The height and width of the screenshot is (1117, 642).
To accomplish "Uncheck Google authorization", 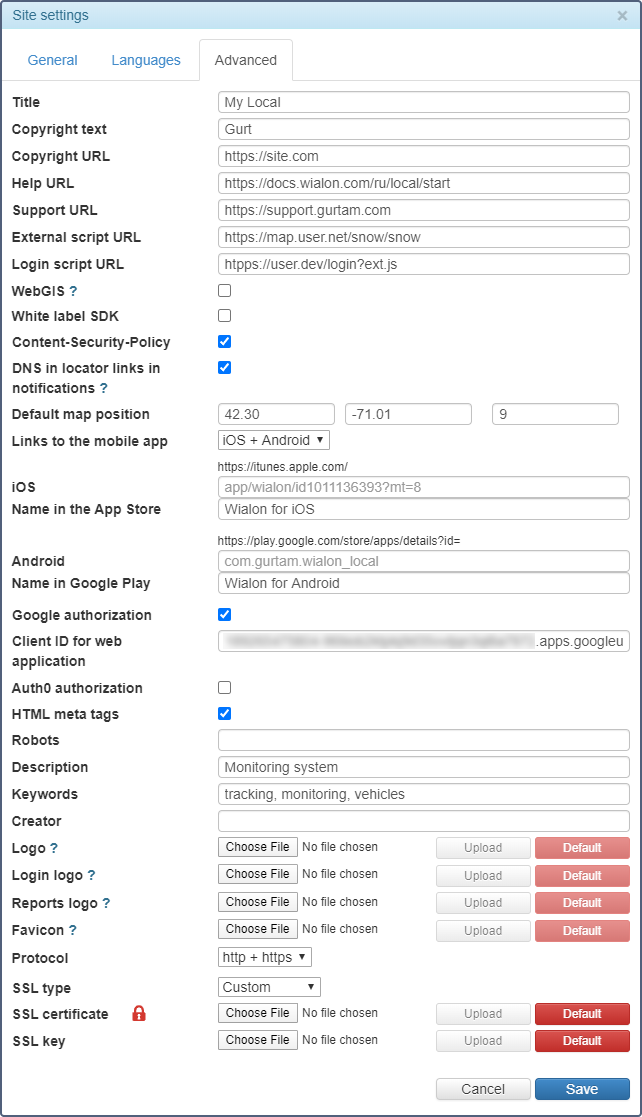I will click(x=225, y=614).
